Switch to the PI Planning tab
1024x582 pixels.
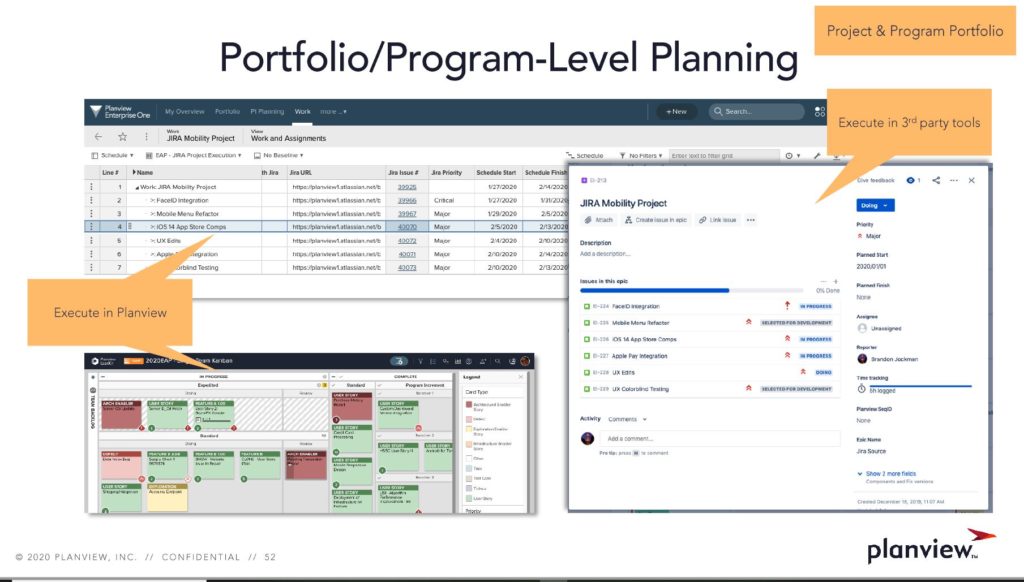[x=267, y=112]
